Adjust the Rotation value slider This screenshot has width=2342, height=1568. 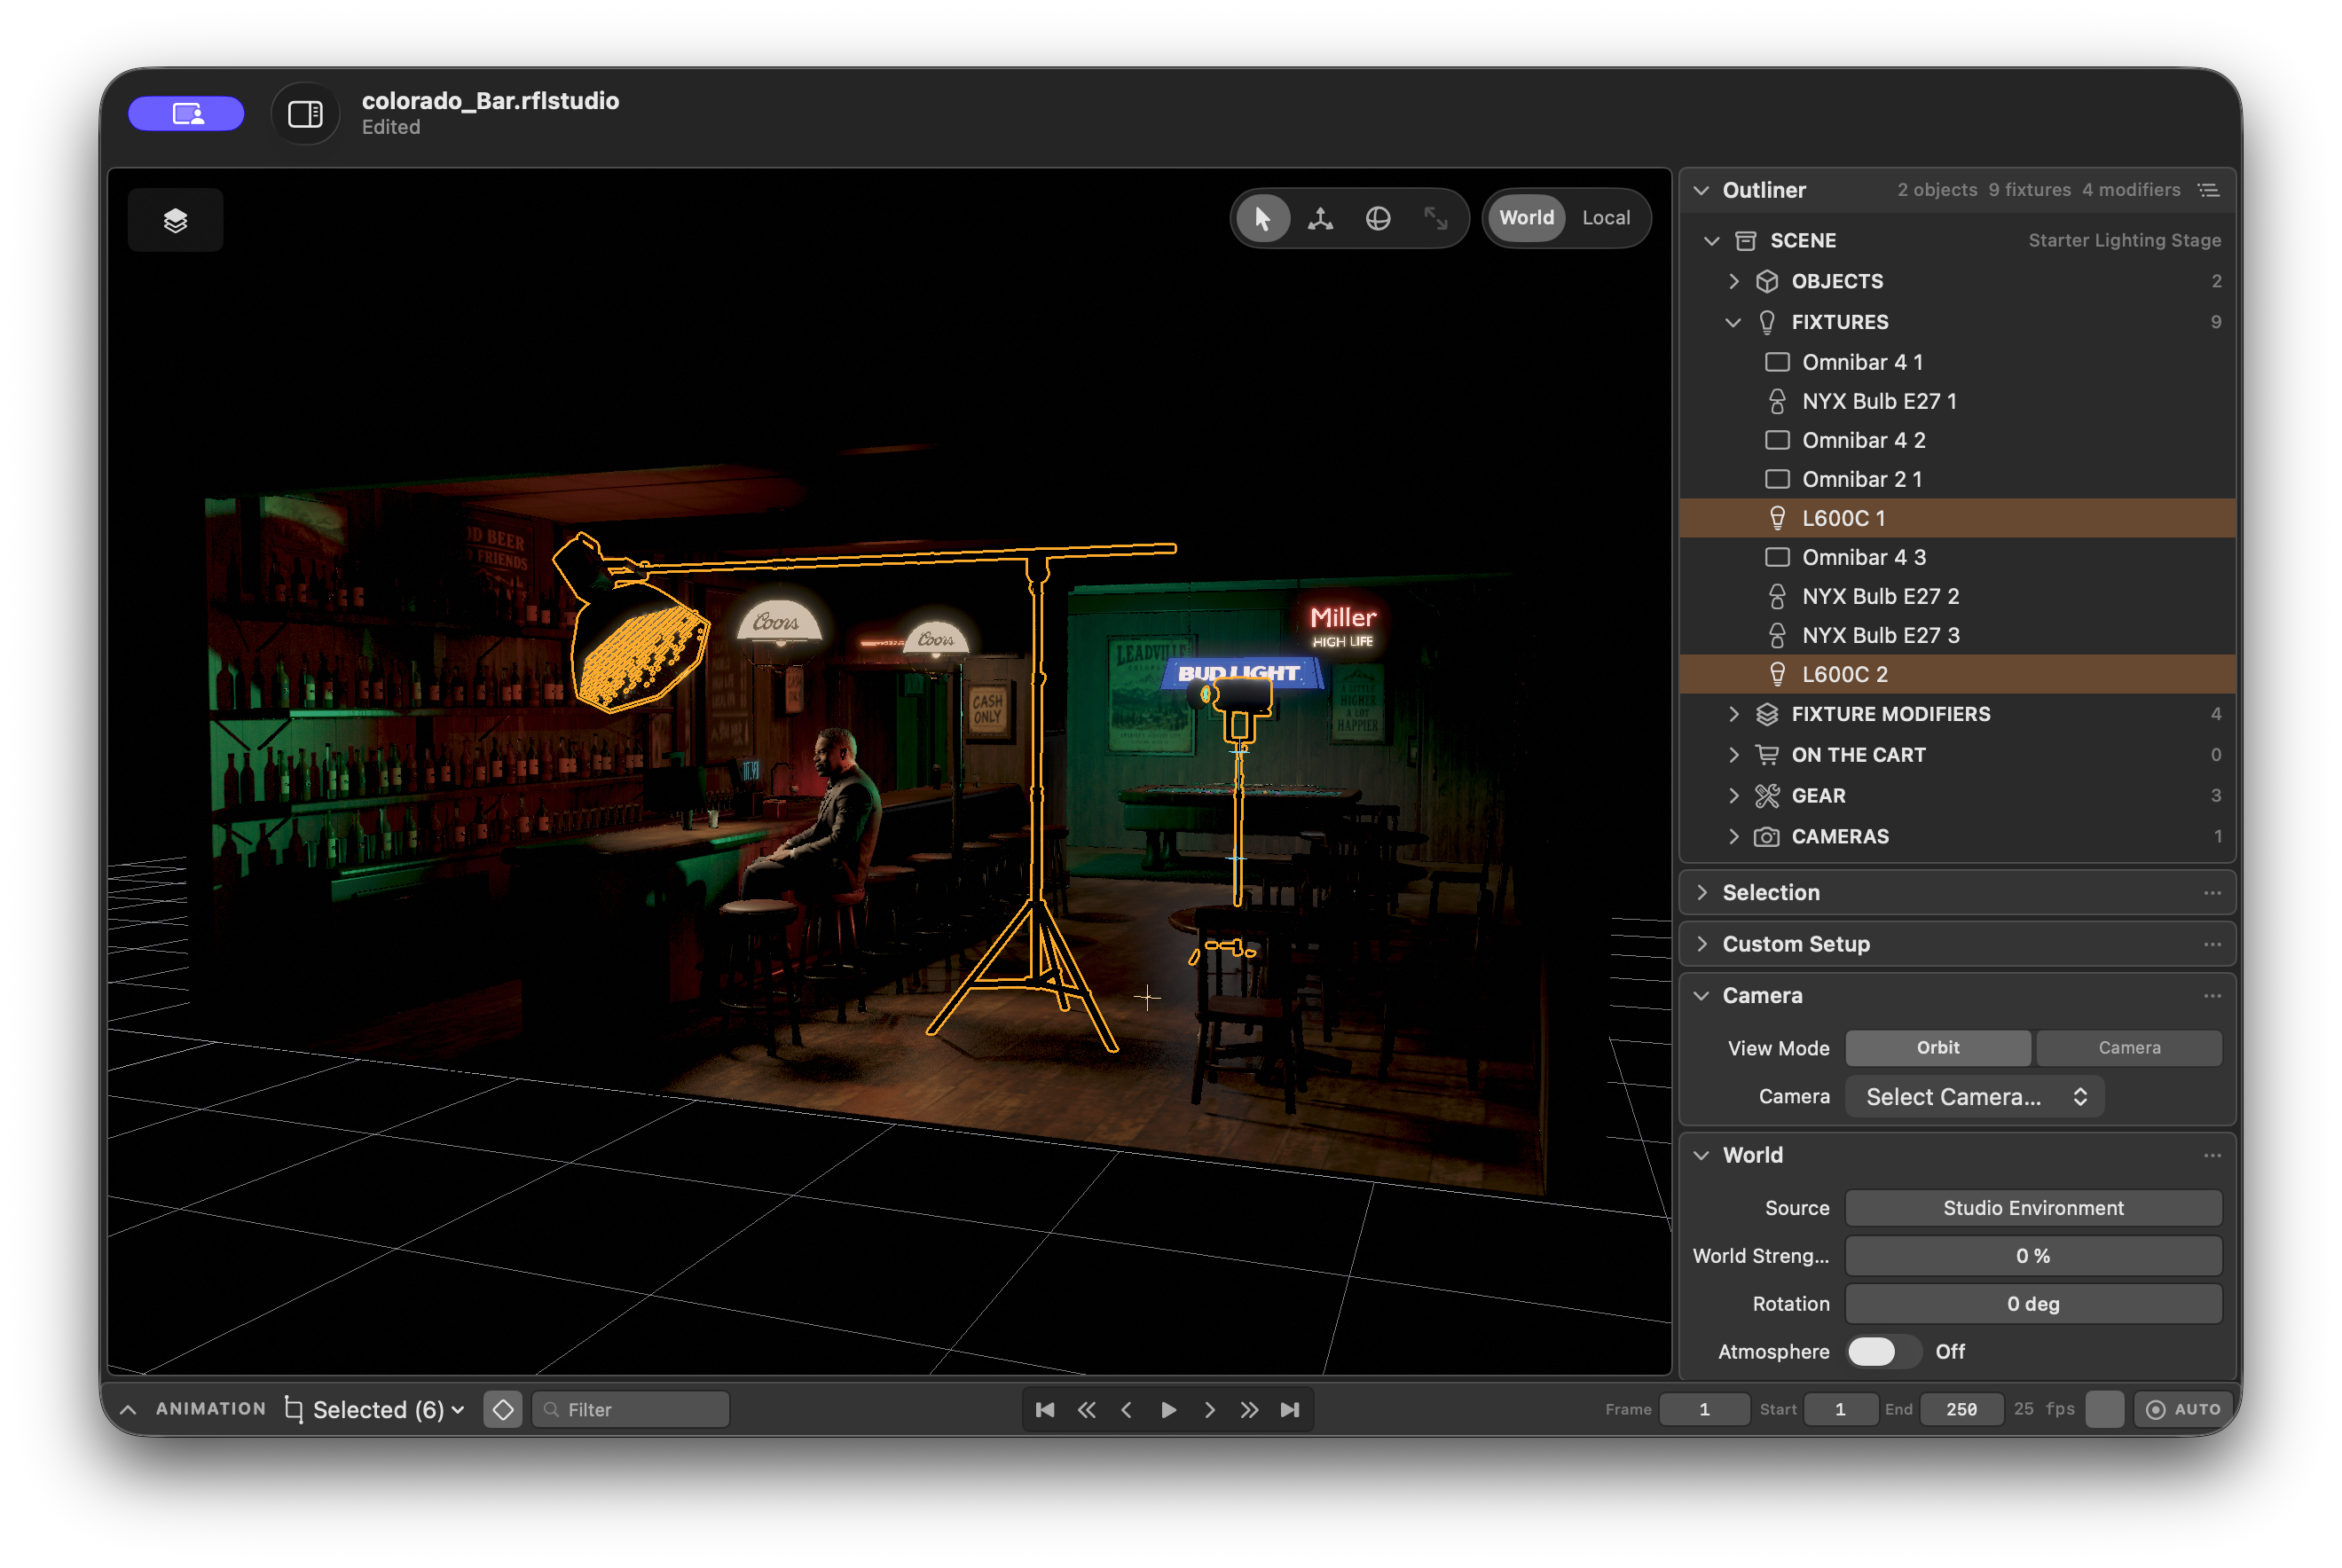point(2033,1304)
